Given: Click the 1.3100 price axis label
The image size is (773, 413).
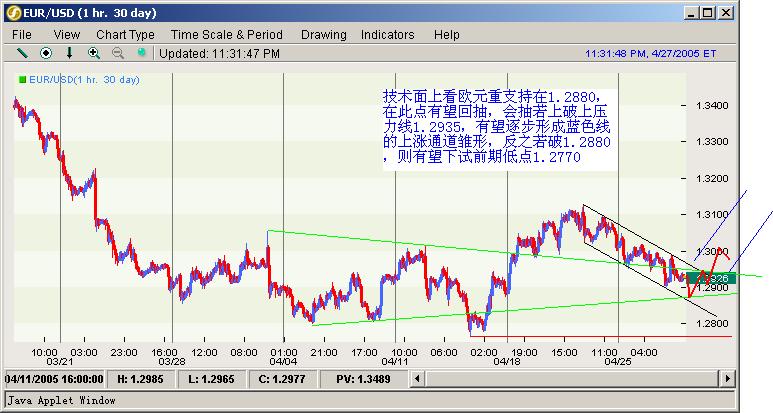Looking at the screenshot, I should (x=712, y=214).
